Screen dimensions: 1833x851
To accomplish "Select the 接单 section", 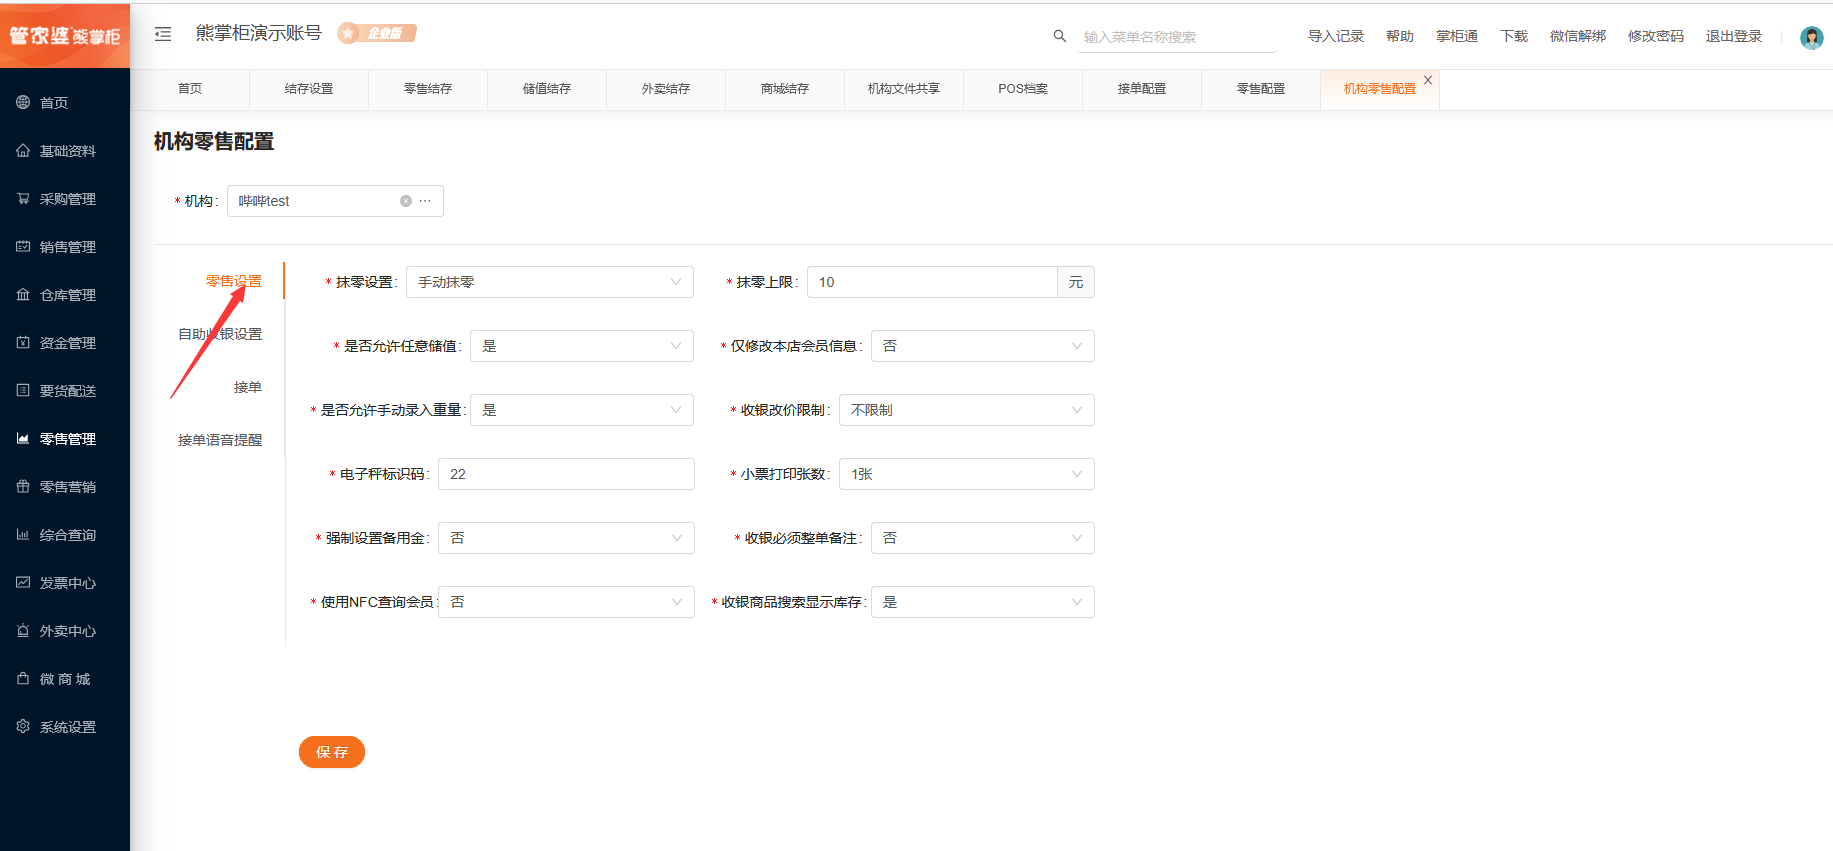I will click(248, 387).
